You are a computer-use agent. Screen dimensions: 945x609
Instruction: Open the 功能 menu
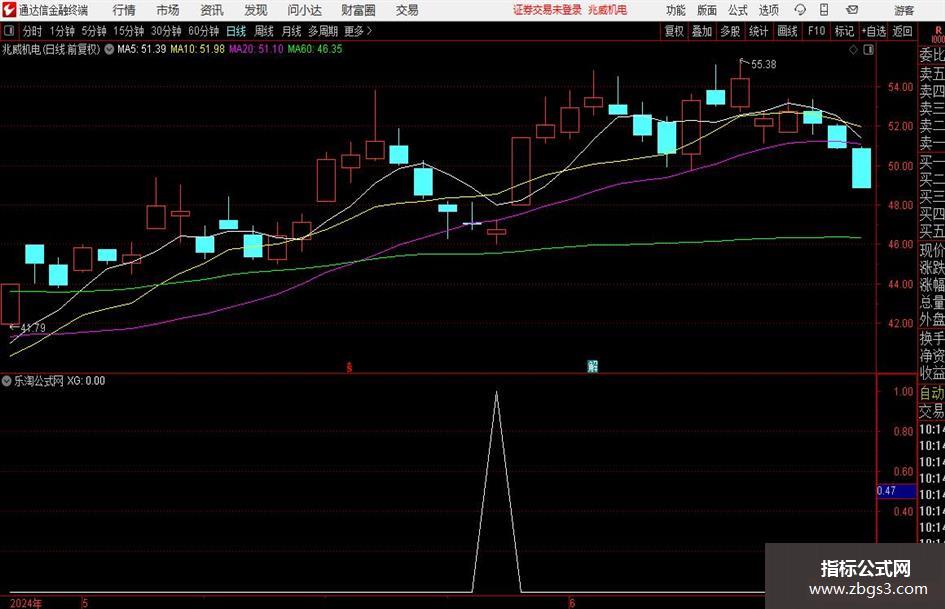click(x=676, y=10)
